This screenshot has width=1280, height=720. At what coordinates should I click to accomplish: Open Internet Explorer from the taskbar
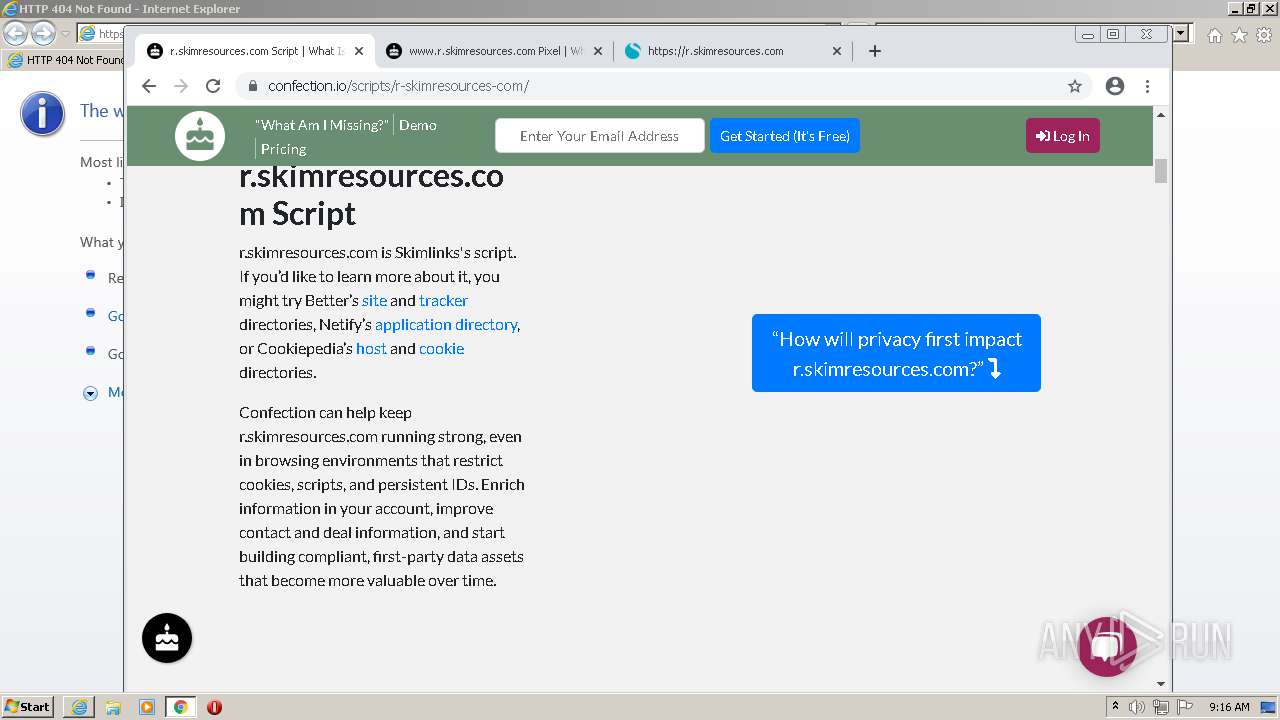point(79,707)
